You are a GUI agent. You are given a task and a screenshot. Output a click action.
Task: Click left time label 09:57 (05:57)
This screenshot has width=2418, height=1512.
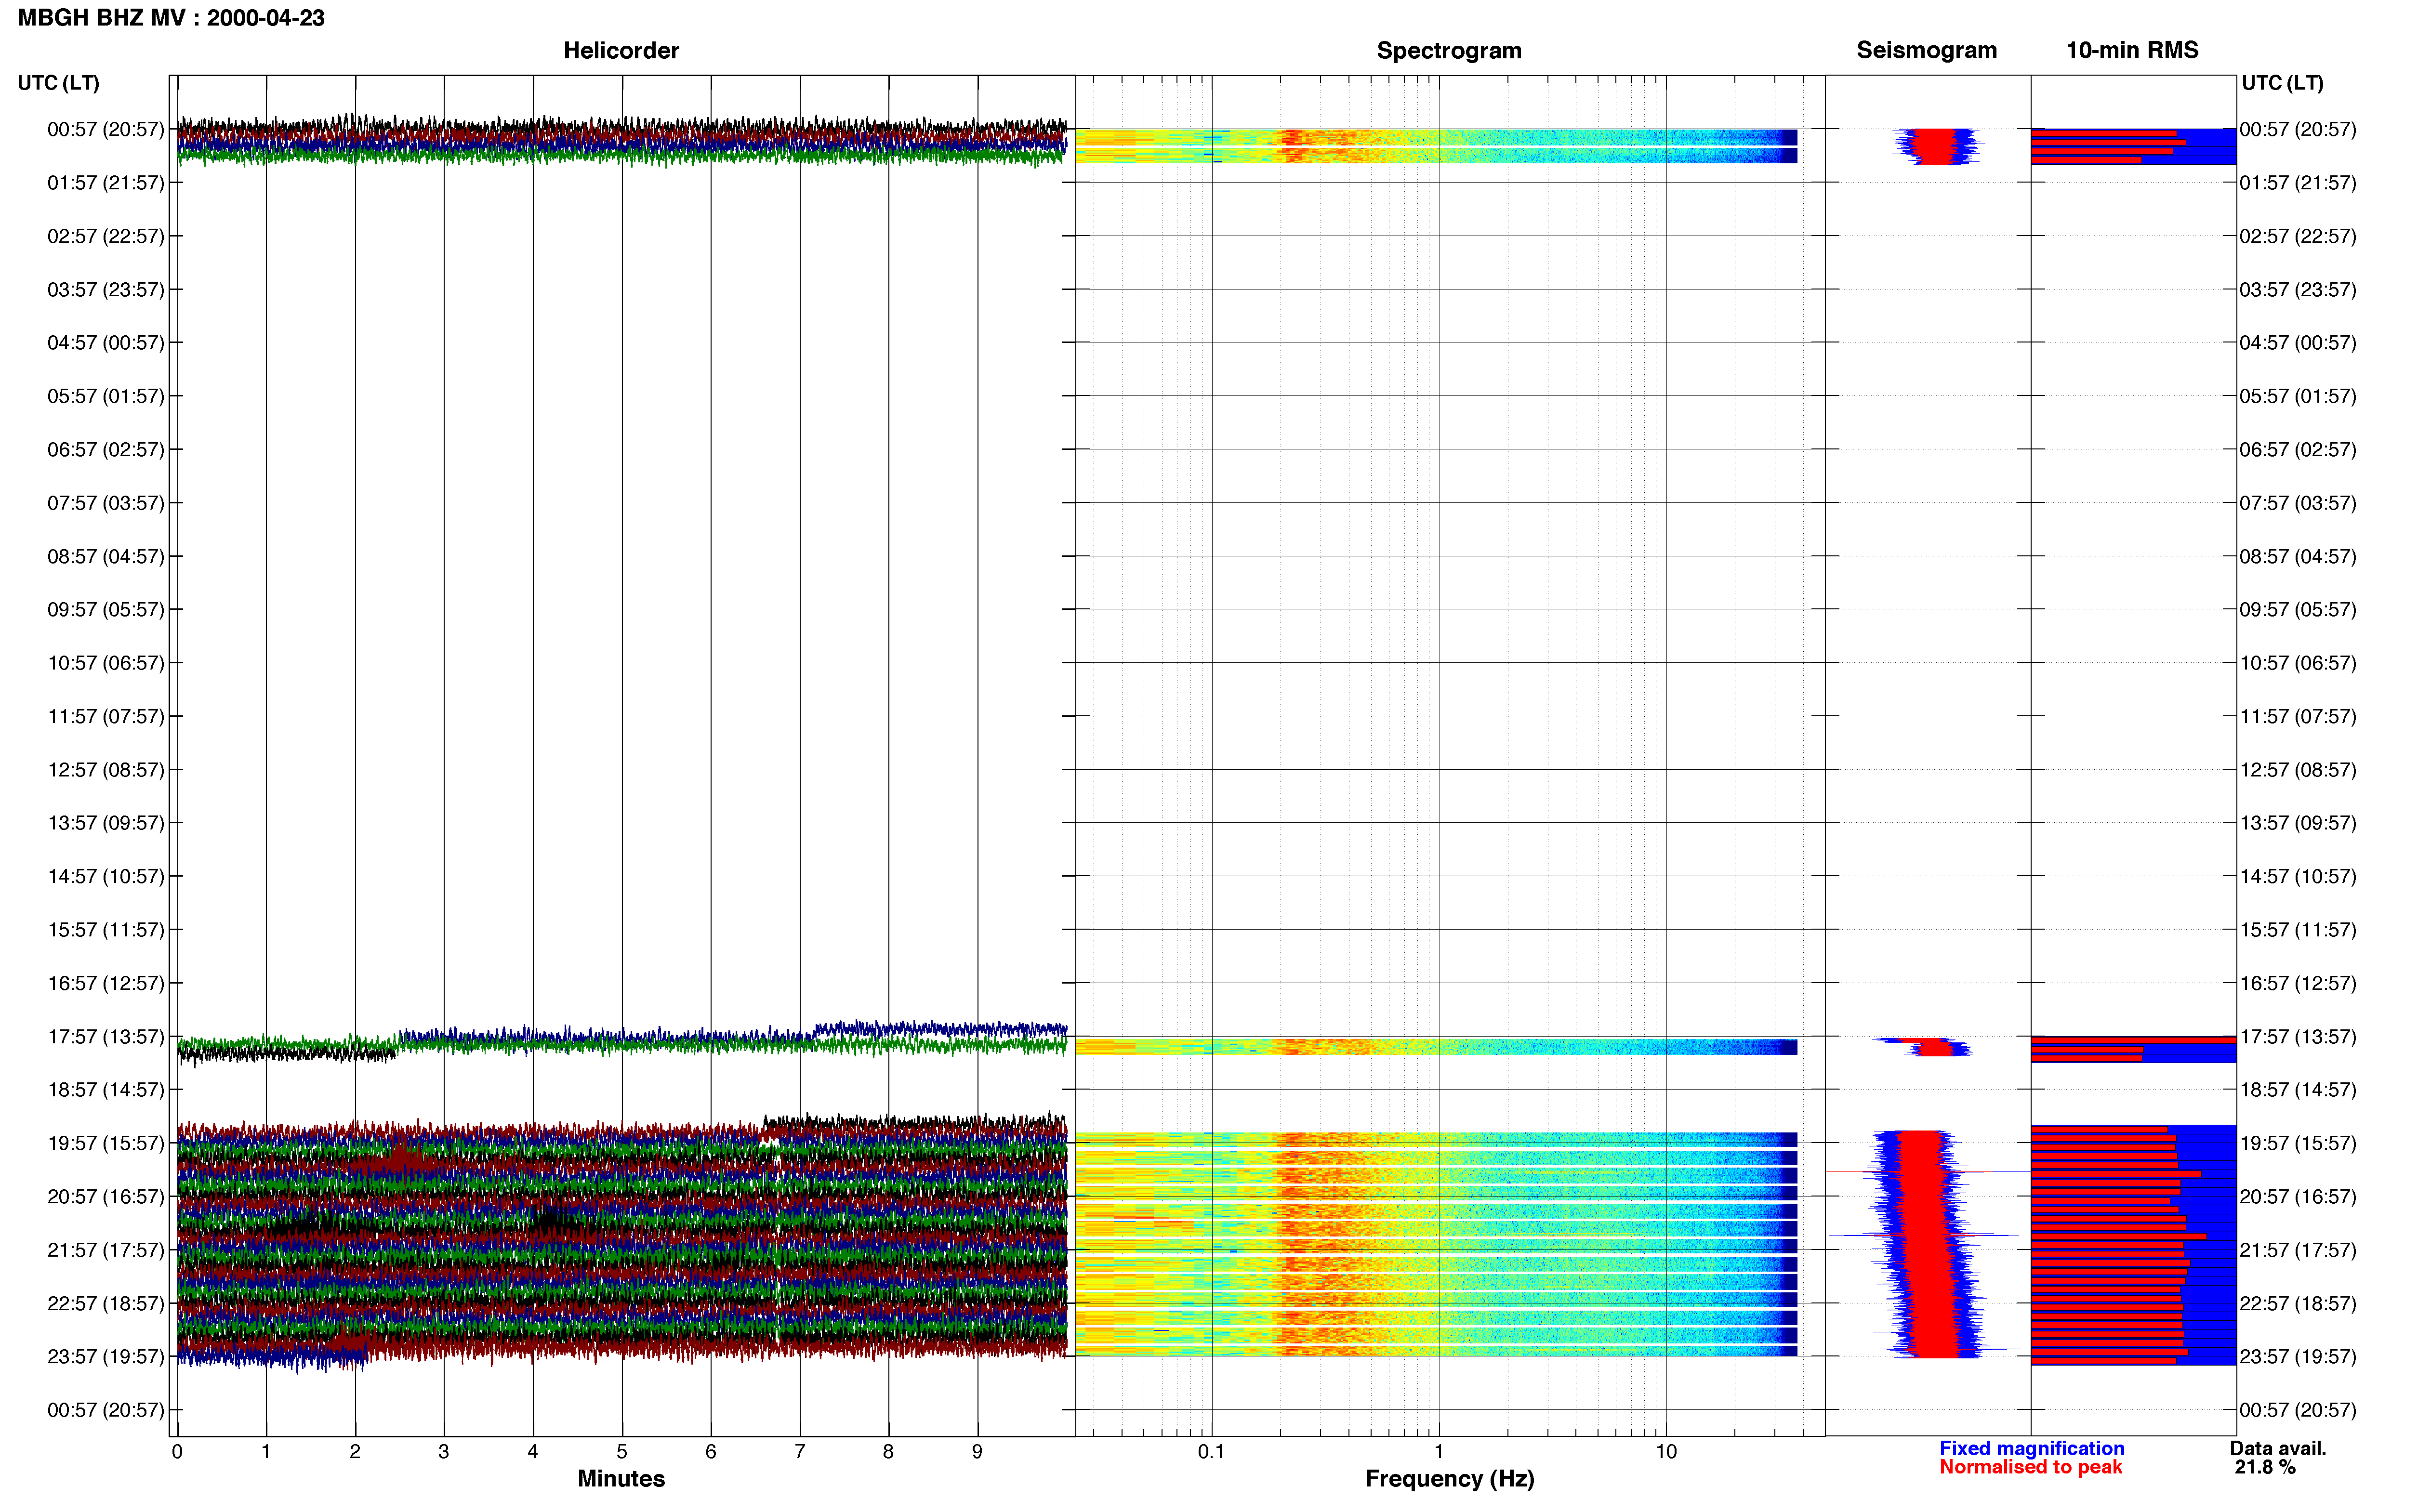[106, 610]
